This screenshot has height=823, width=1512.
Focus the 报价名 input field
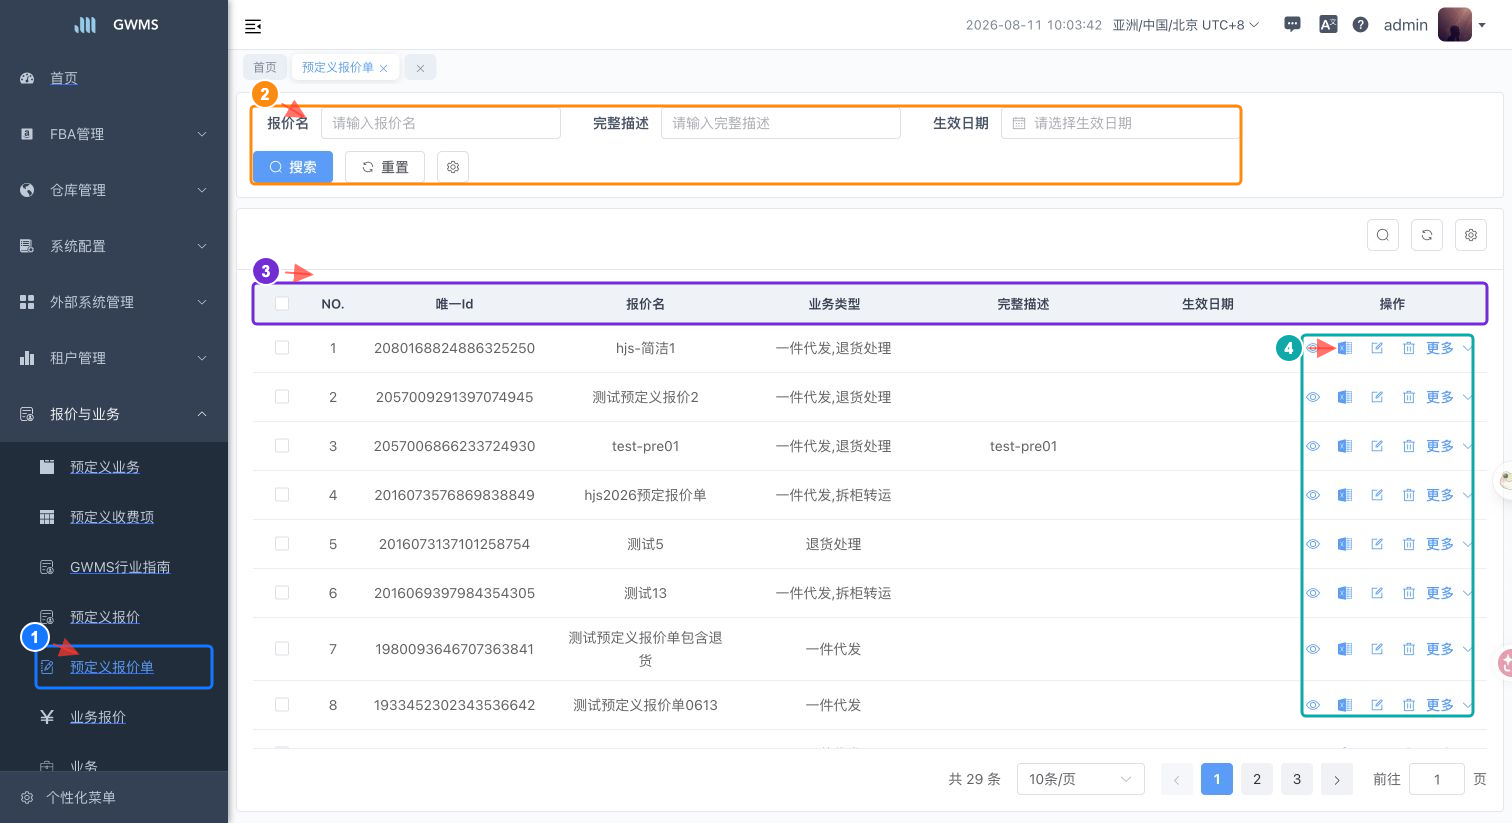[441, 123]
